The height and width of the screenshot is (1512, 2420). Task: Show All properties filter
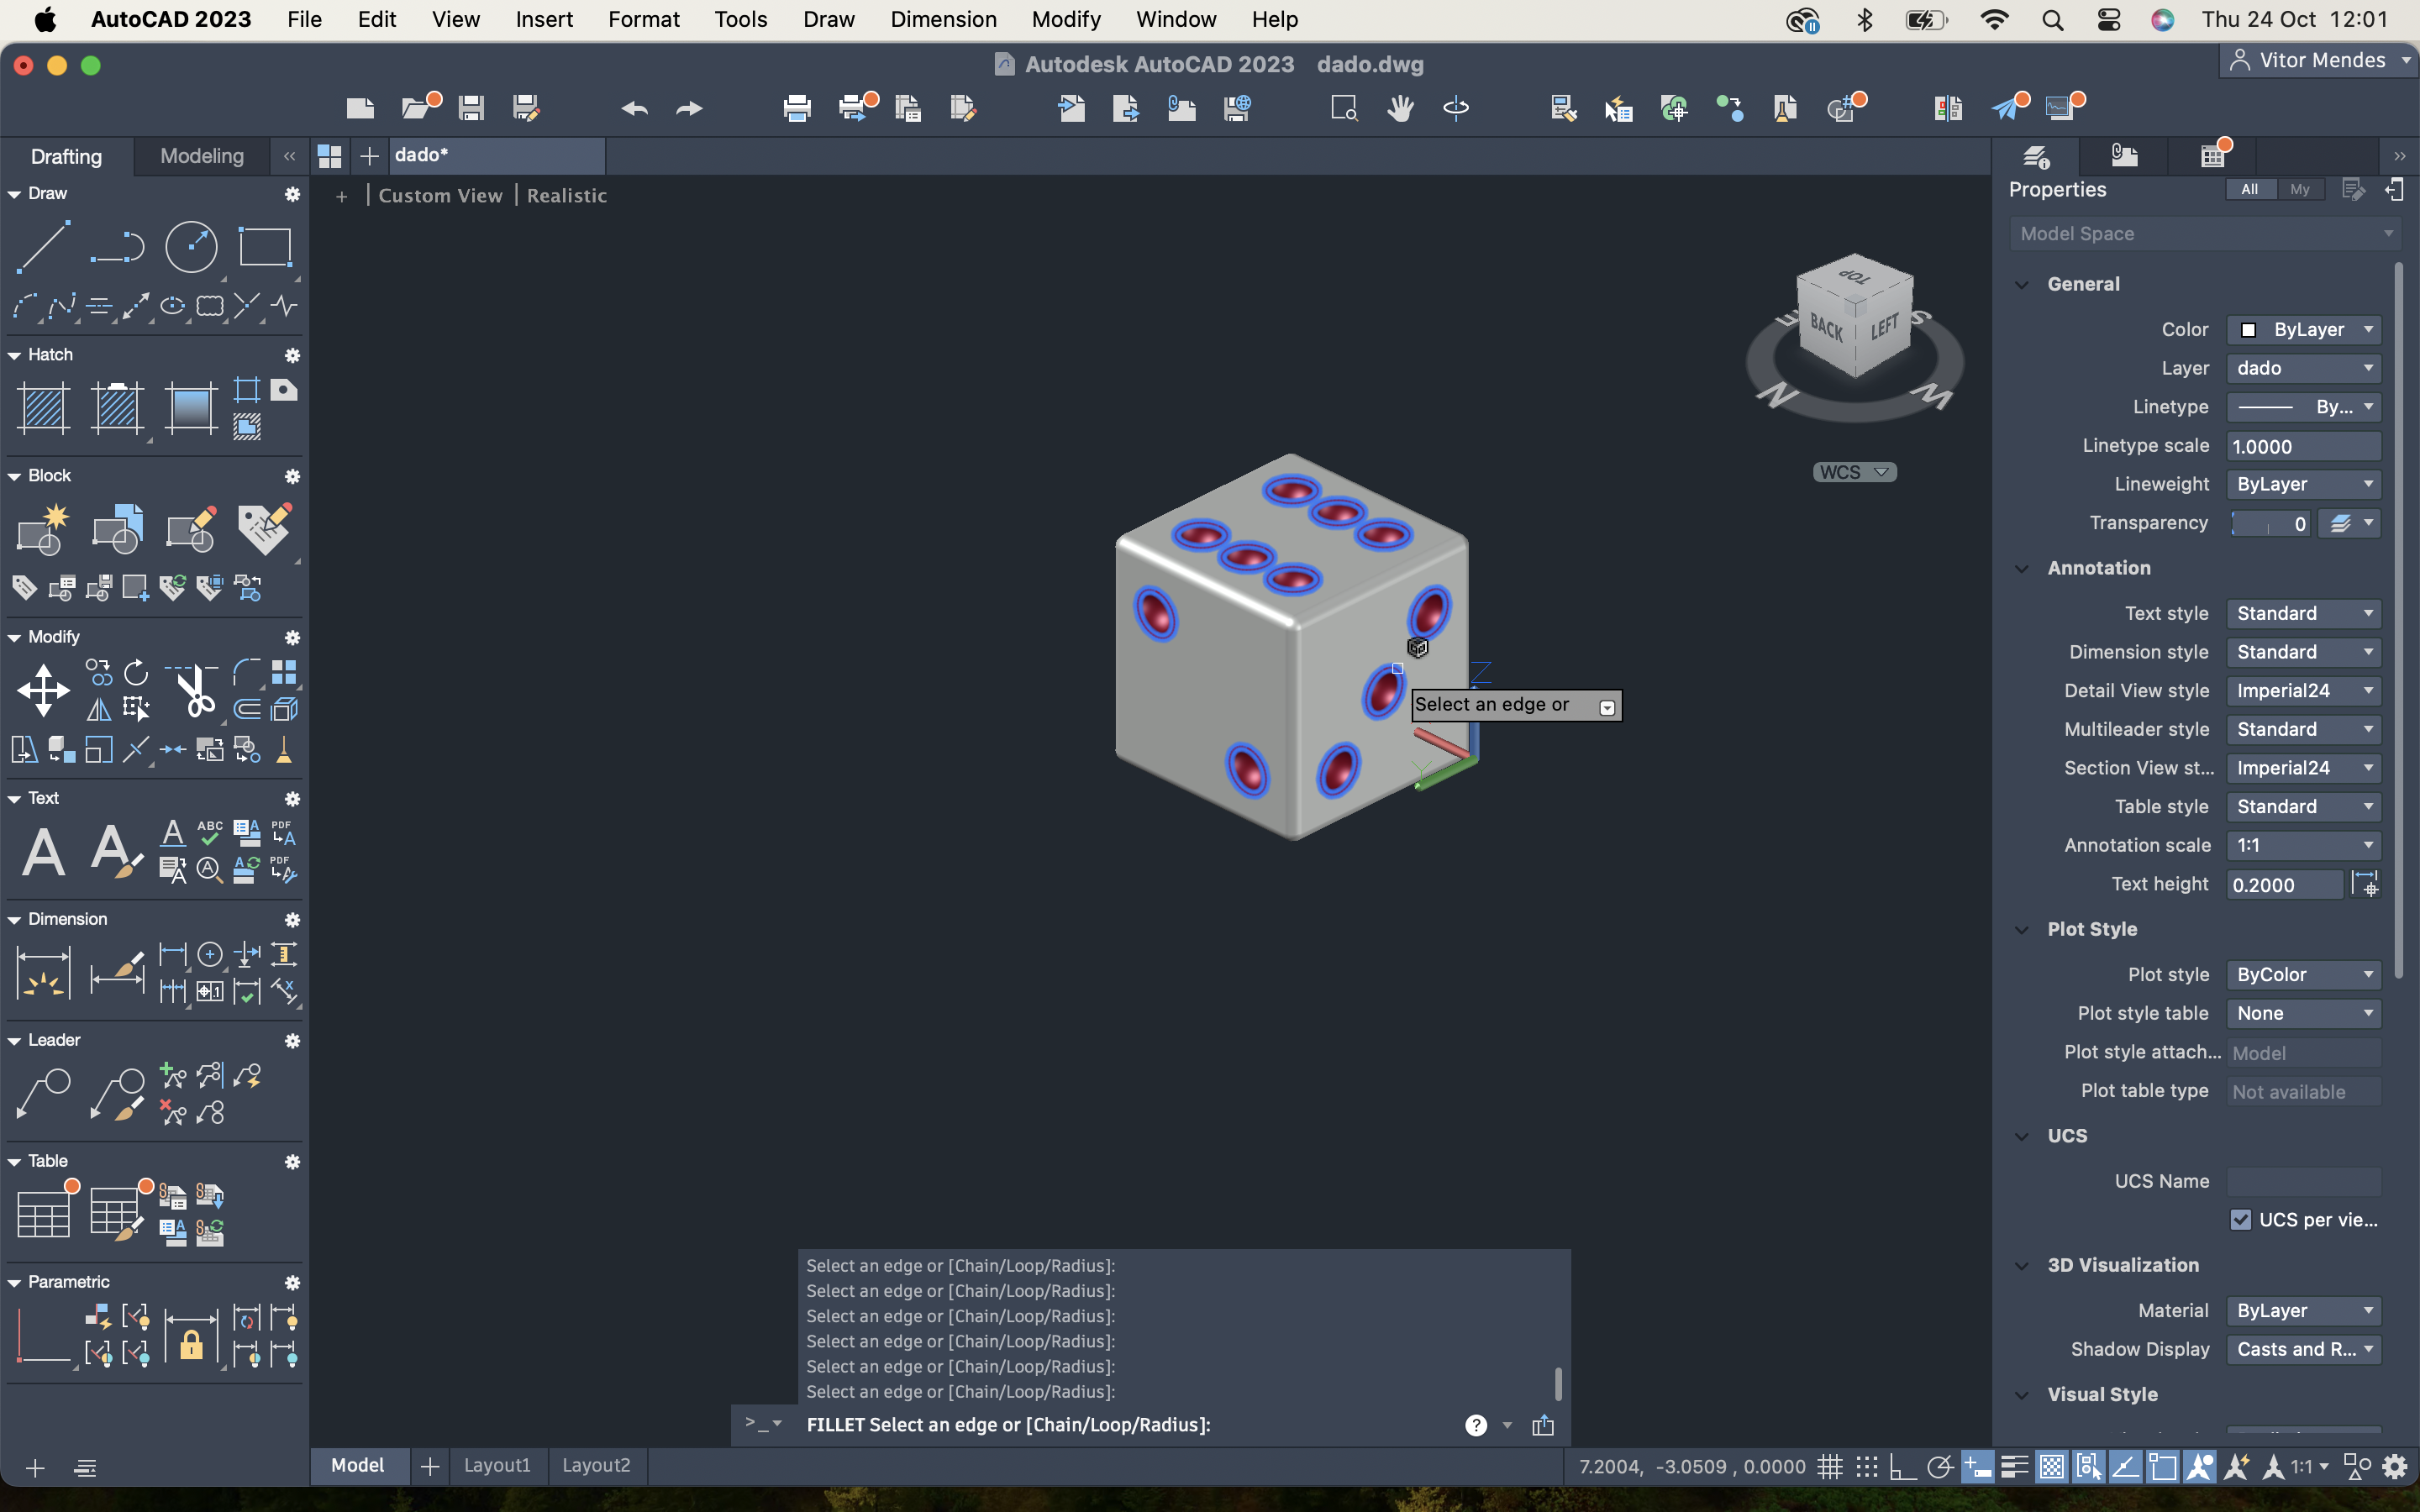(x=2249, y=189)
